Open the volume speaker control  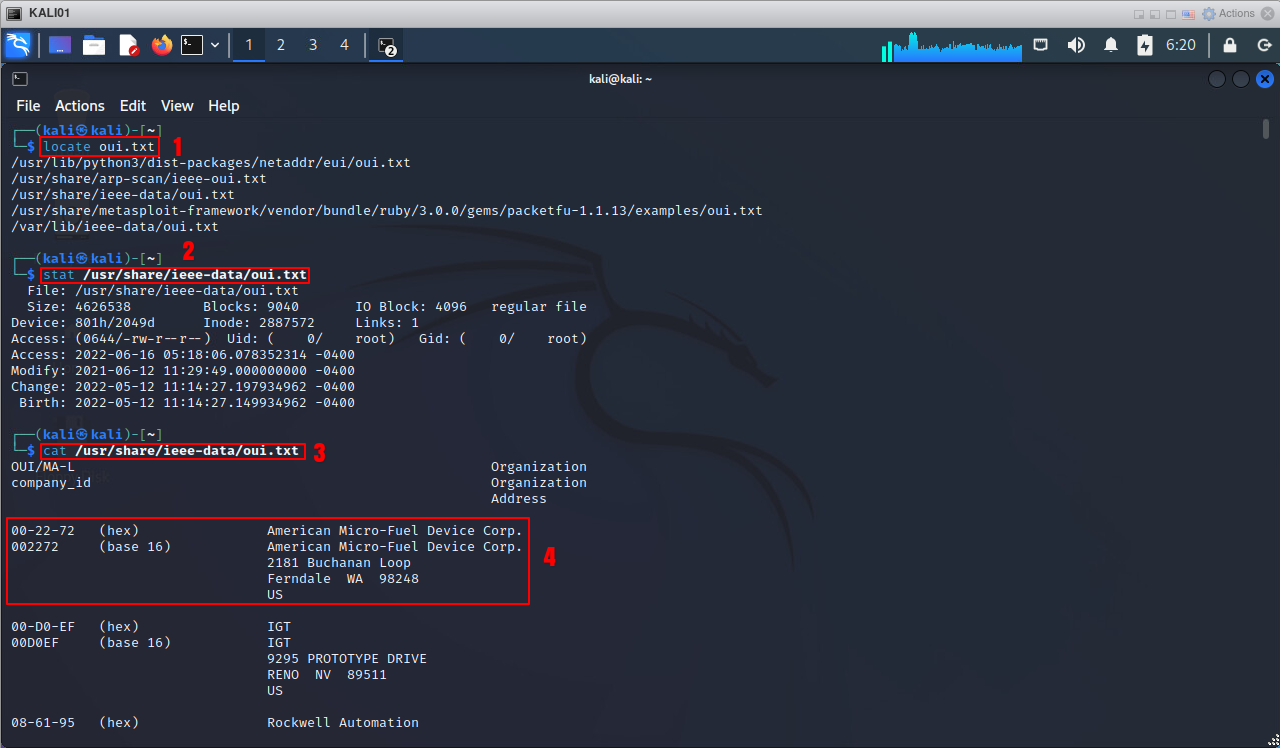[1076, 45]
